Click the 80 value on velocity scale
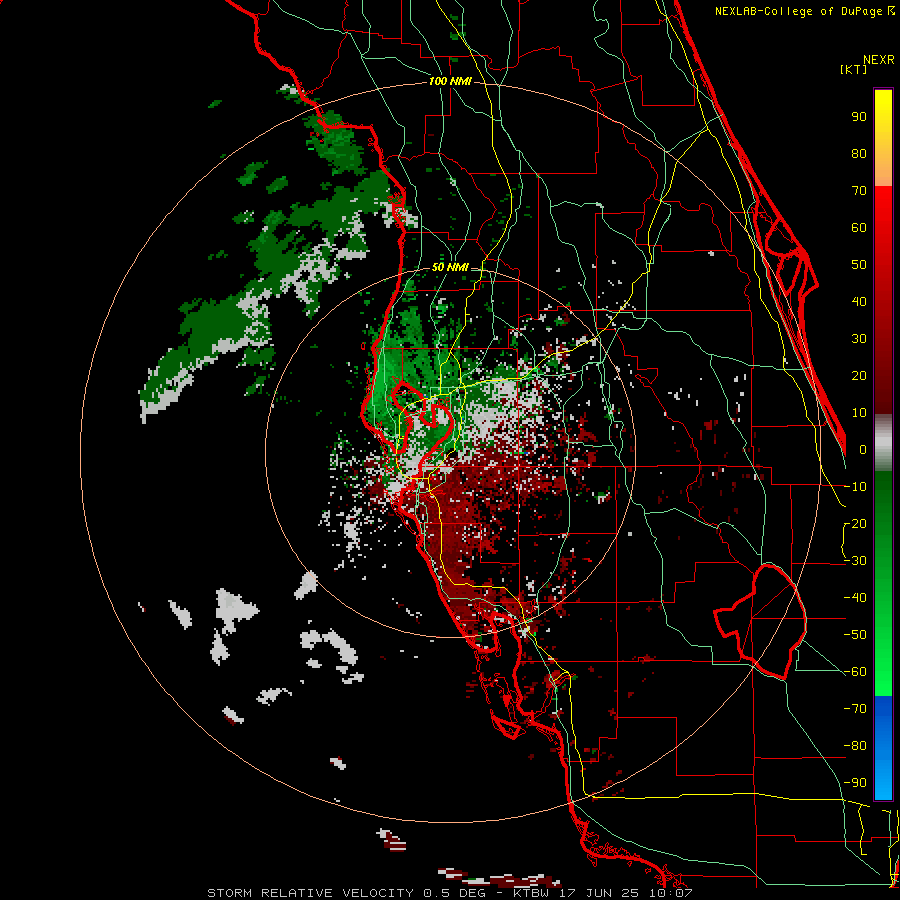The width and height of the screenshot is (900, 900). [x=859, y=154]
